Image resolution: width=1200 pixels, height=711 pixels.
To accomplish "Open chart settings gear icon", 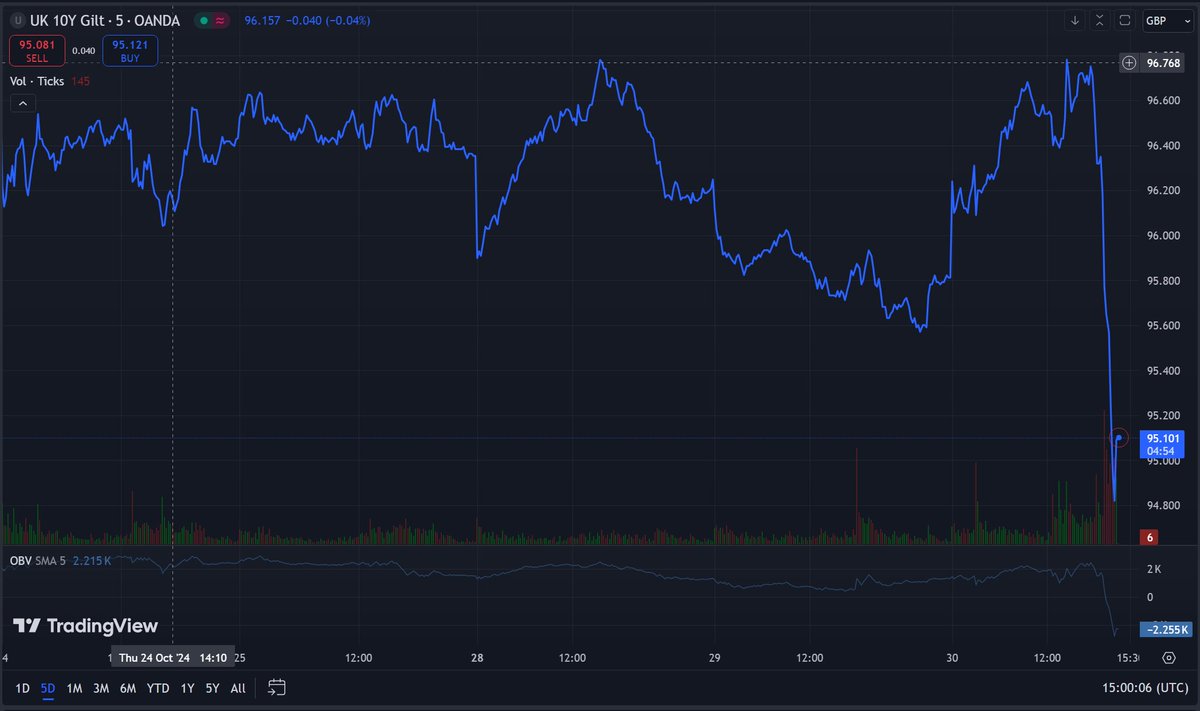I will coord(1168,658).
